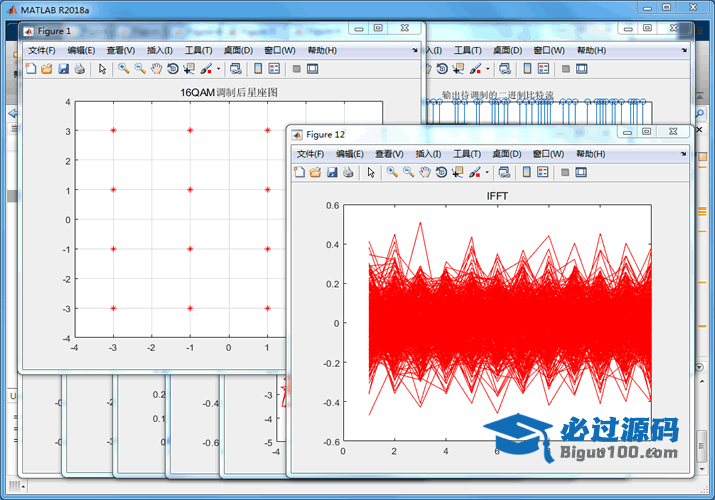Click 16QAM调制后星座图 plot title
The height and width of the screenshot is (500, 715).
(x=229, y=93)
